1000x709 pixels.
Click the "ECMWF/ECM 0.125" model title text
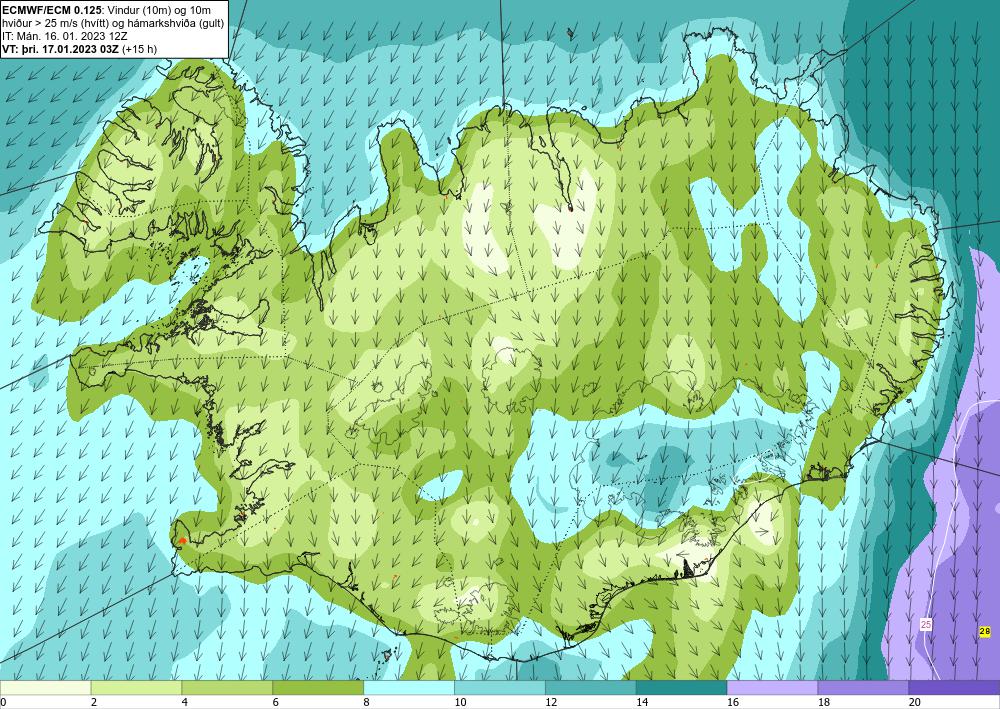51,10
